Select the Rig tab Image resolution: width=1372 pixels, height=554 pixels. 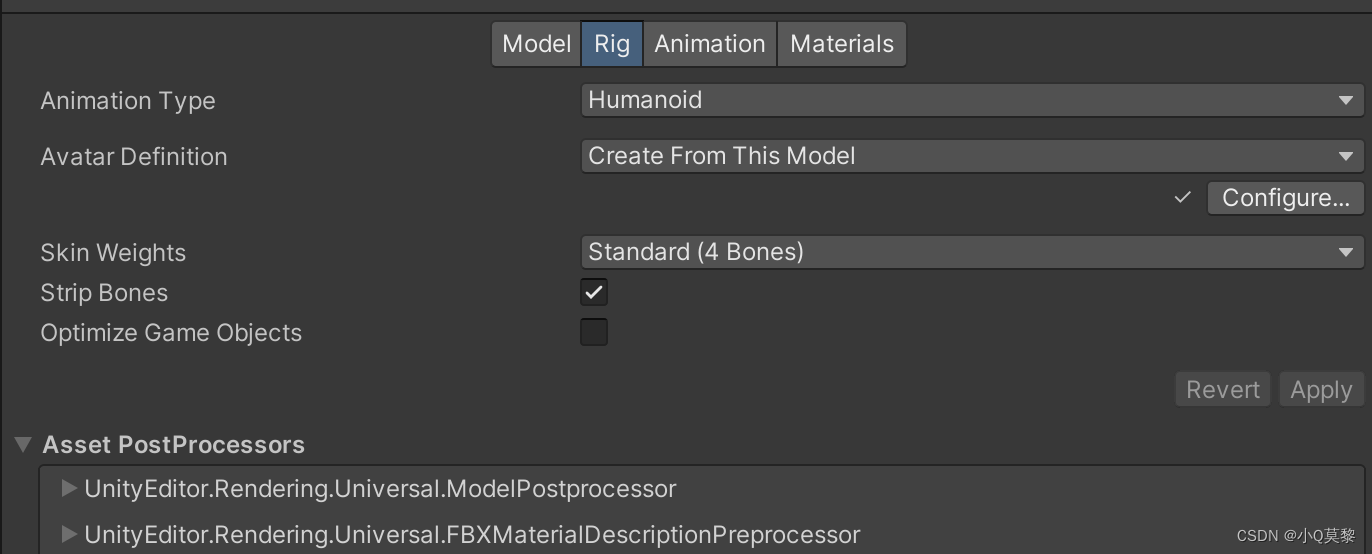coord(612,44)
